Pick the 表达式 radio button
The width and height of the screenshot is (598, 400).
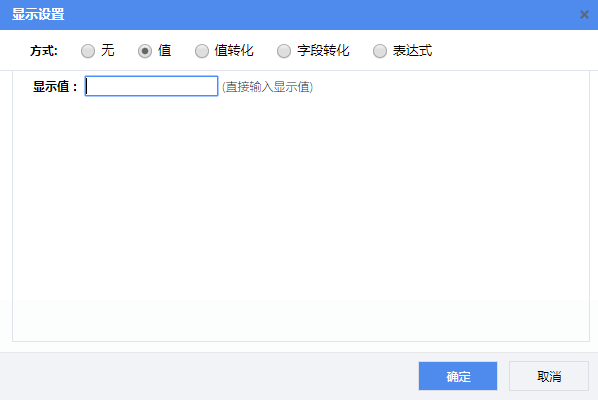coord(380,51)
